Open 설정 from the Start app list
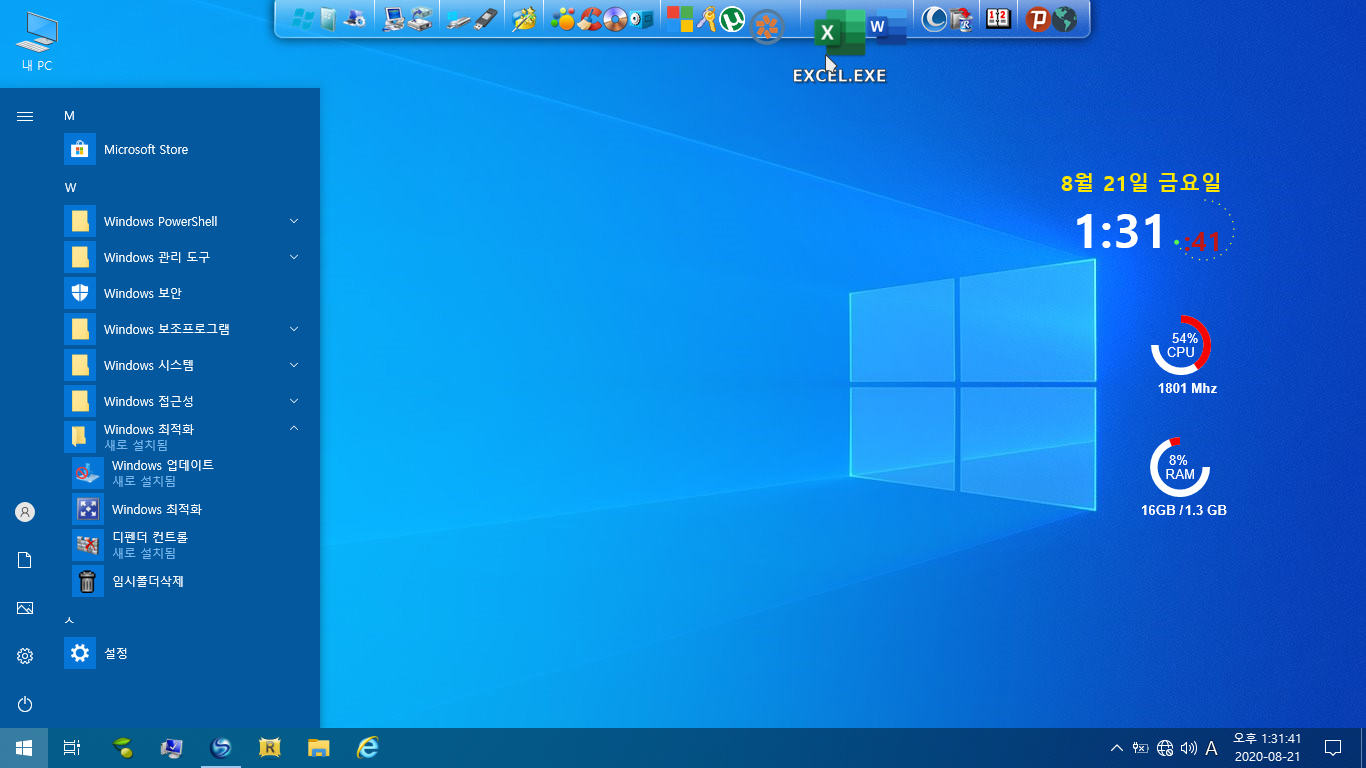The width and height of the screenshot is (1366, 768). [x=184, y=653]
